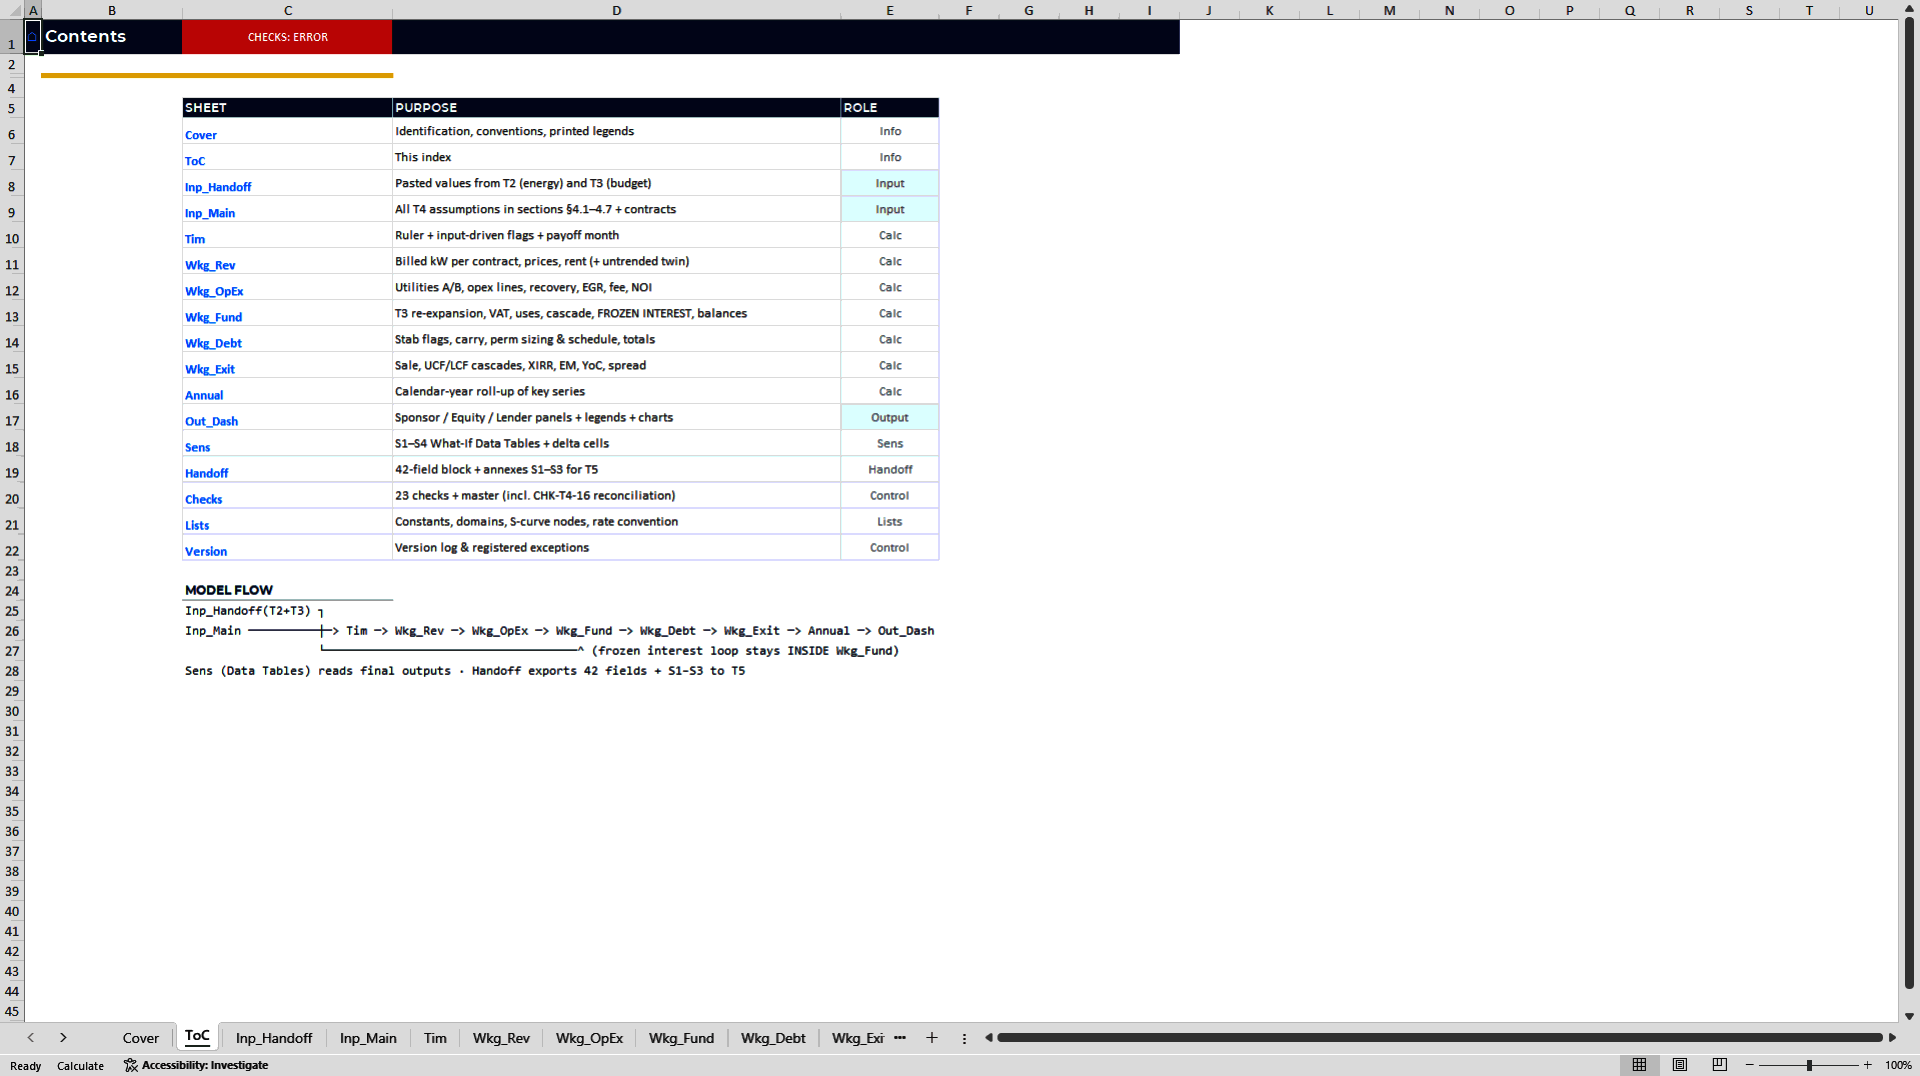
Task: Click the Output role cell
Action: [890, 417]
